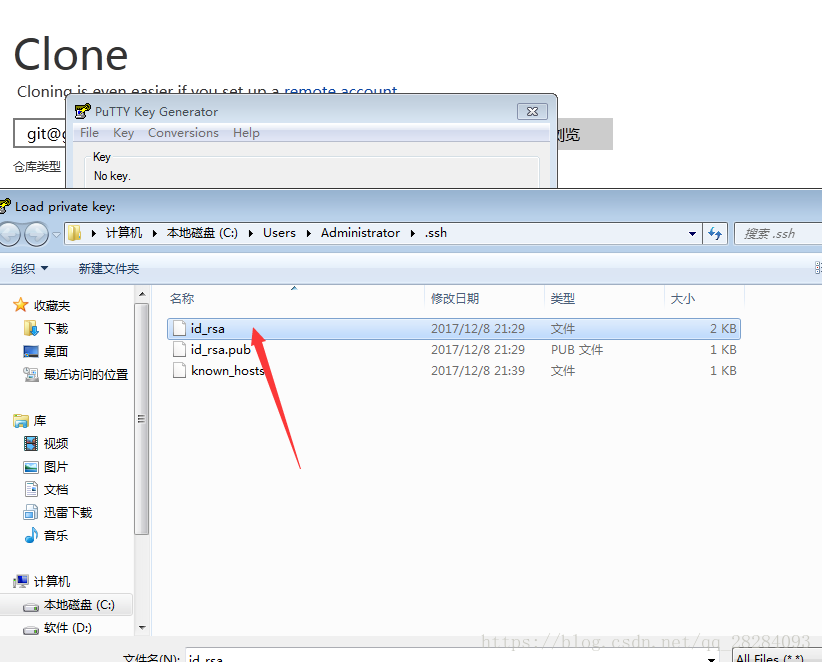Go to Users in the breadcrumb

pos(279,233)
